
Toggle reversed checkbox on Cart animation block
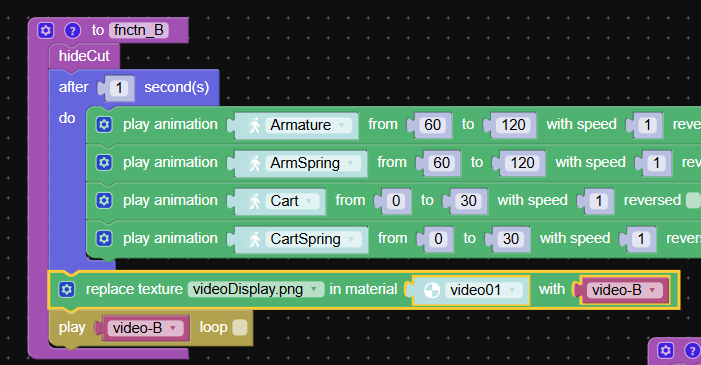coord(693,200)
